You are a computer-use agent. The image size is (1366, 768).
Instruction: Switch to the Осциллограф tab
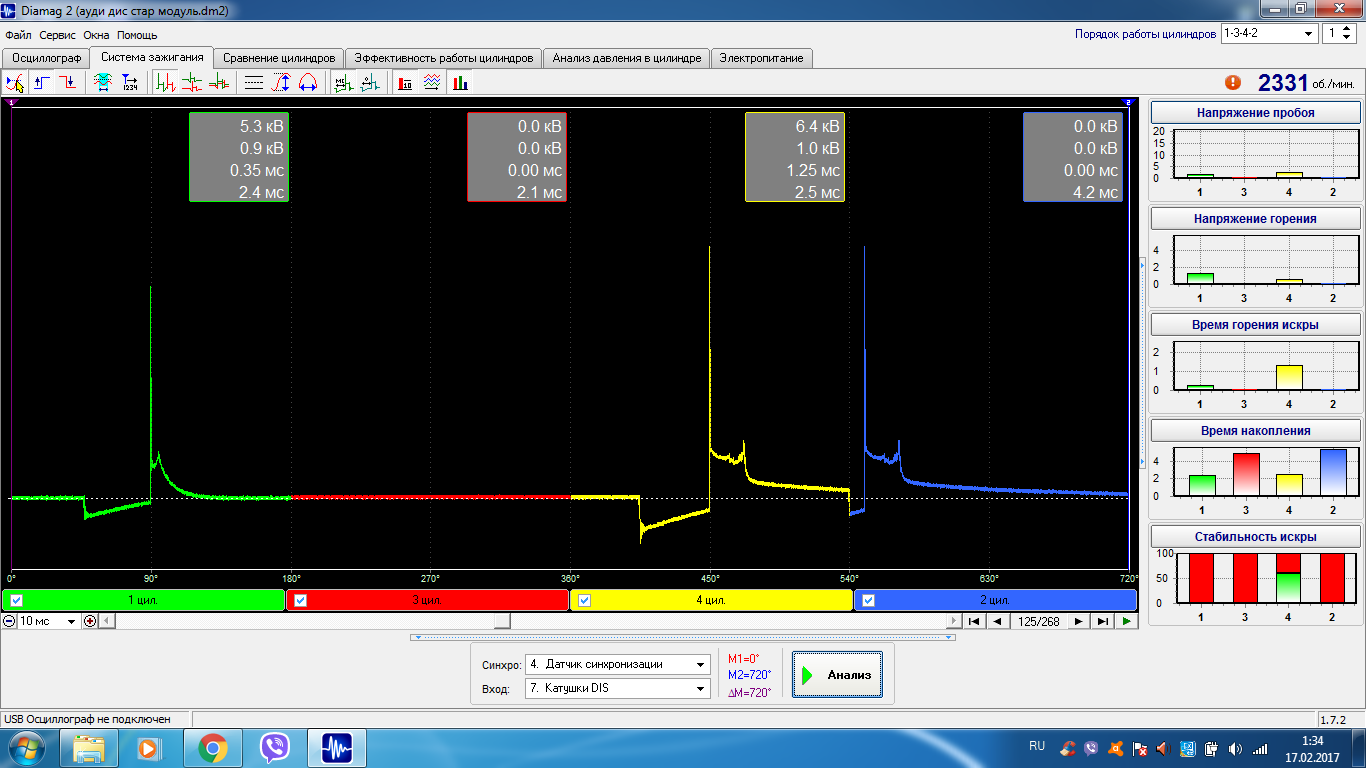(x=46, y=58)
